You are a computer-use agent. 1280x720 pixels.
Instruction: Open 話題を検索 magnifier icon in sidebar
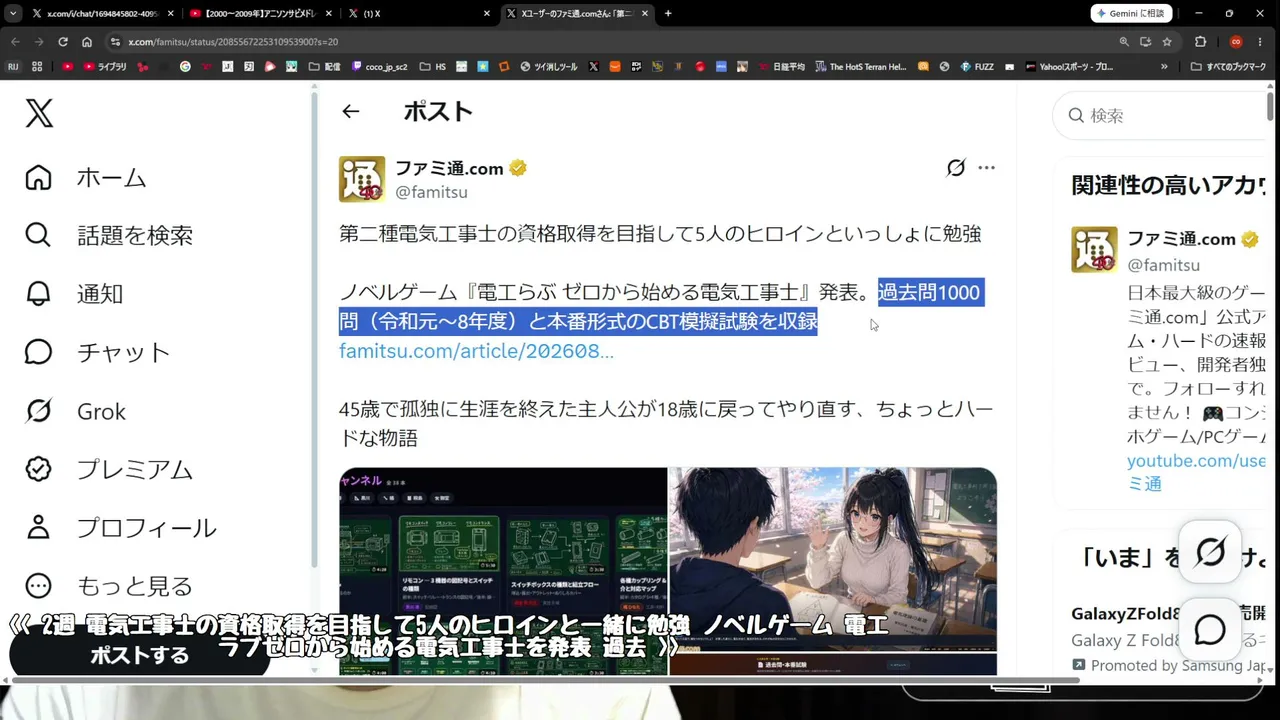pos(38,235)
